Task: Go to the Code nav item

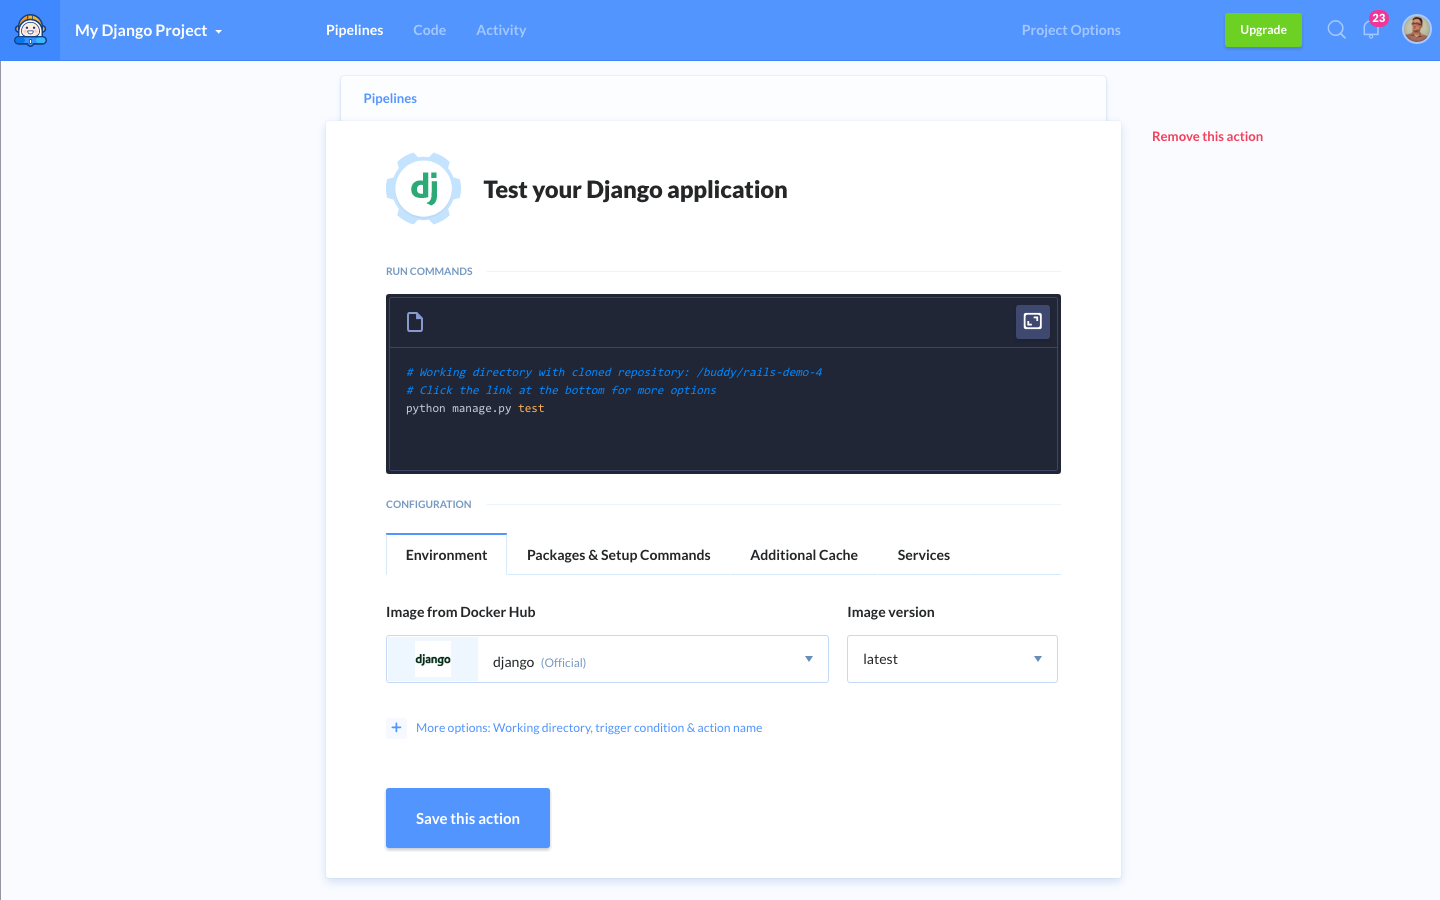Action: tap(429, 30)
